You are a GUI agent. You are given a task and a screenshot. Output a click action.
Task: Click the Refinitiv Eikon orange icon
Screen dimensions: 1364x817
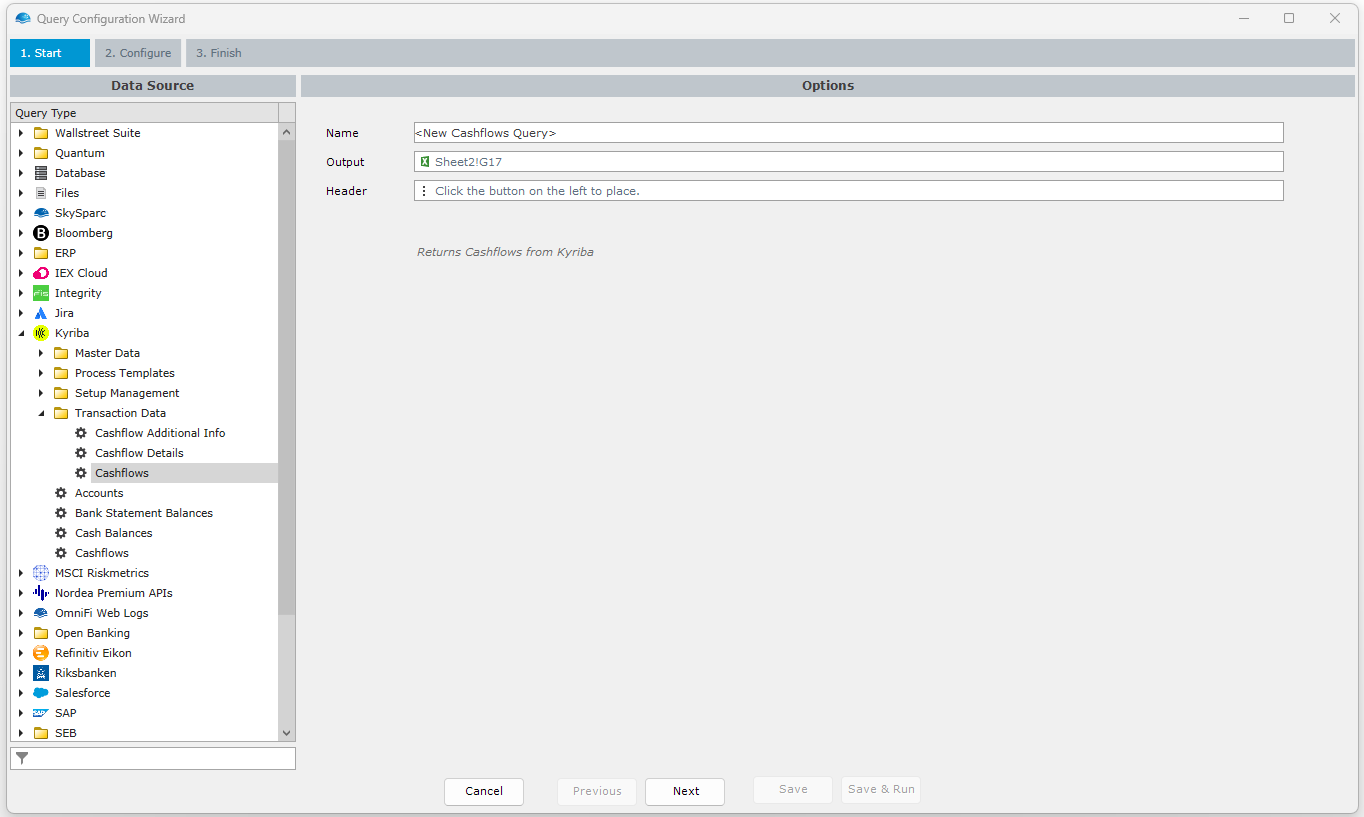tap(41, 653)
